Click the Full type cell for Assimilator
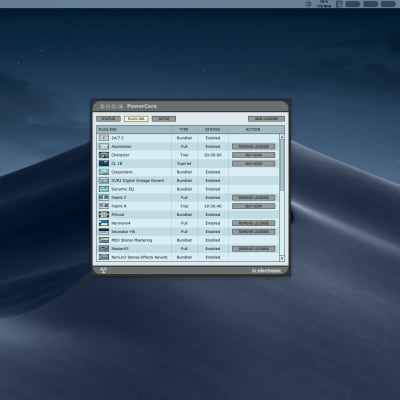 click(184, 146)
